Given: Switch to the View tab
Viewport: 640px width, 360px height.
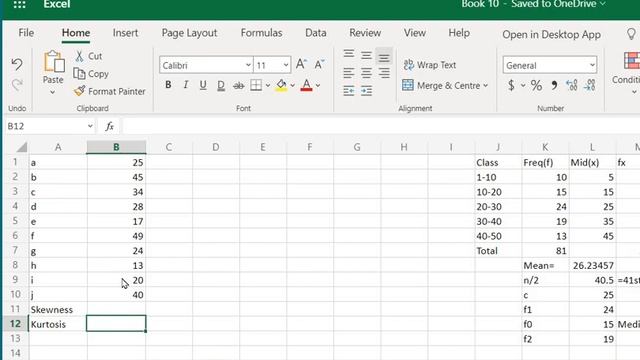Looking at the screenshot, I should point(415,33).
